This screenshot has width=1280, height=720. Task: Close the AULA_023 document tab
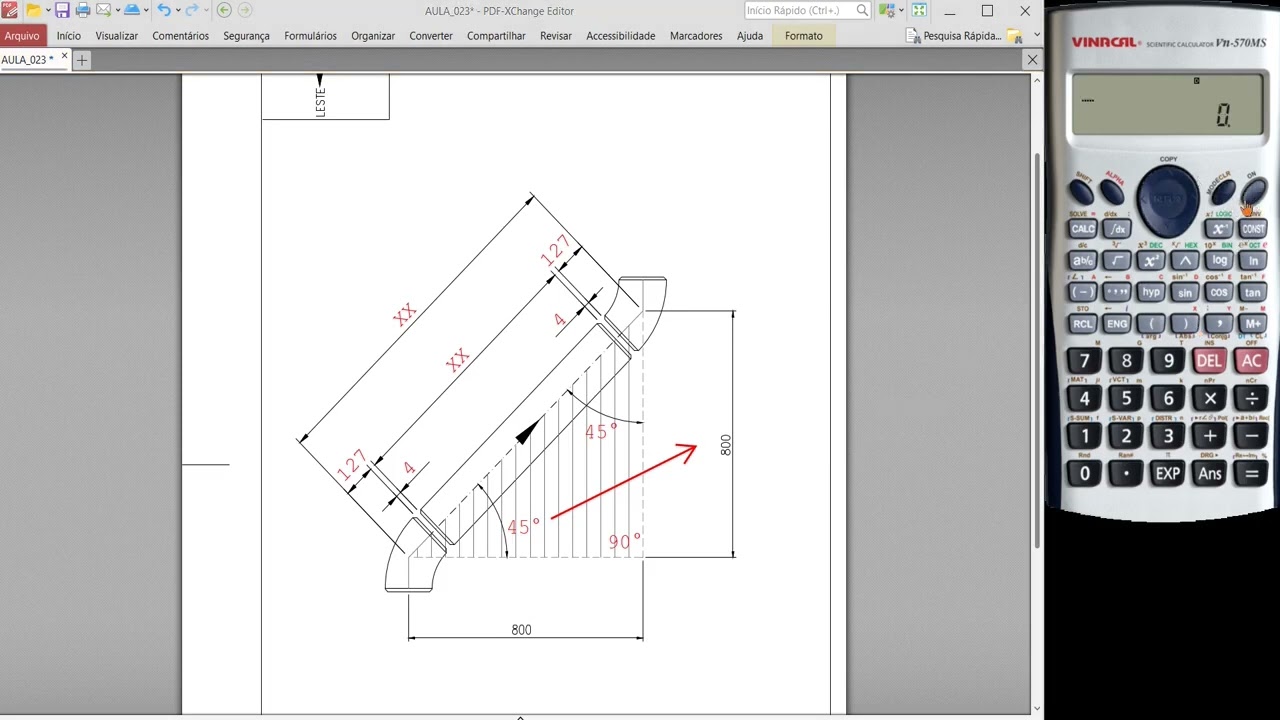click(x=65, y=58)
